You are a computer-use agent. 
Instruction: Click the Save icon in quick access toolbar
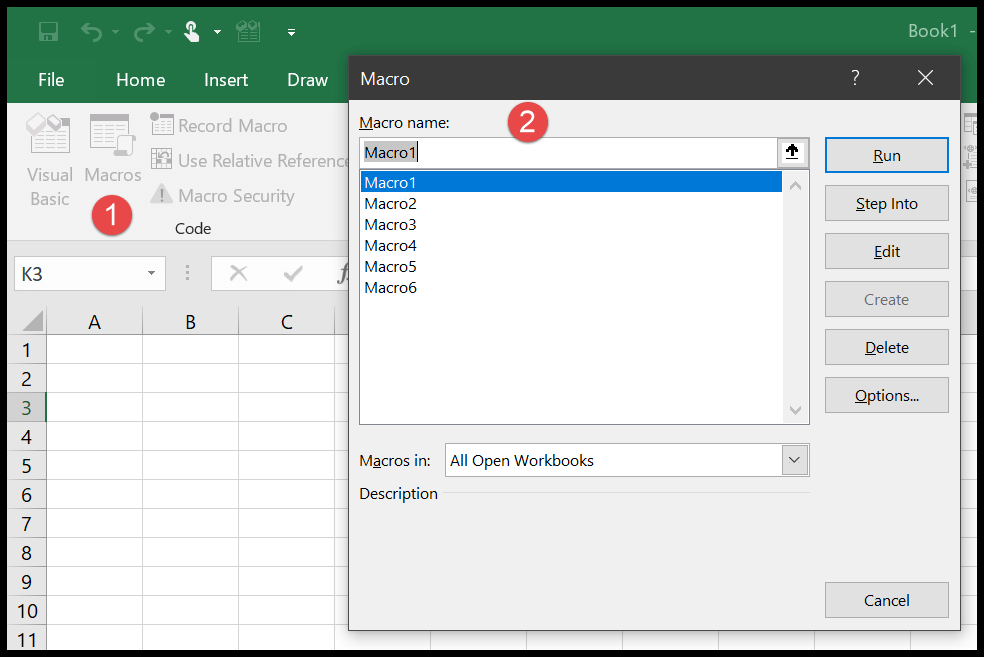click(48, 32)
